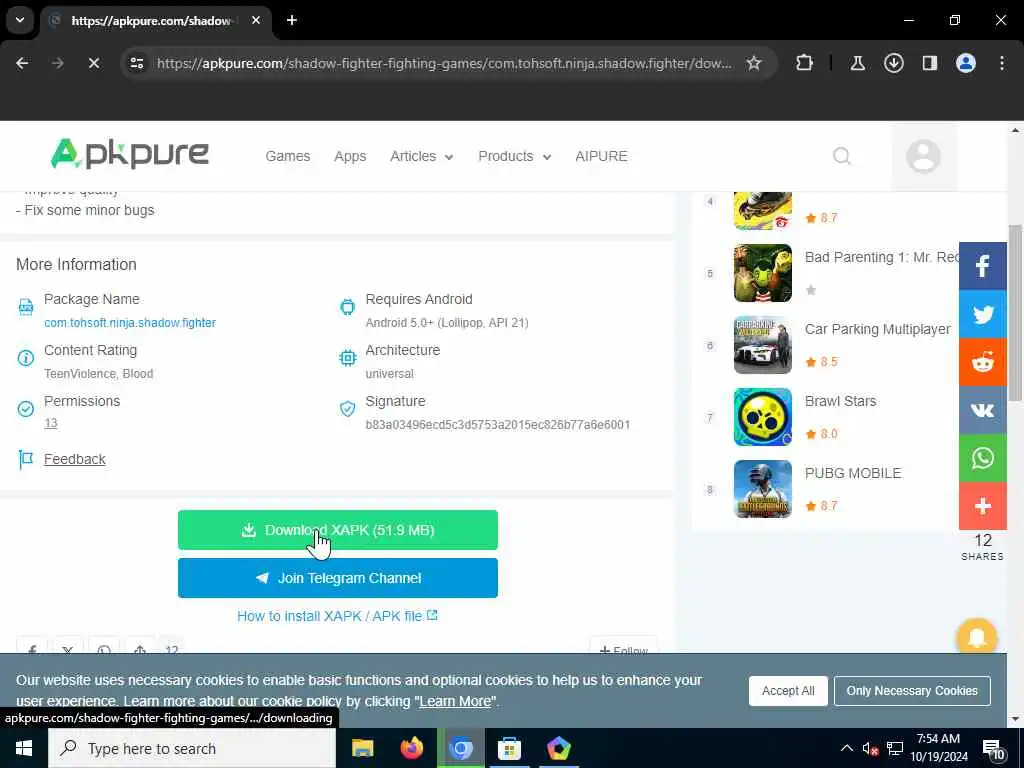
Task: Open the Feedback link
Action: (x=74, y=459)
